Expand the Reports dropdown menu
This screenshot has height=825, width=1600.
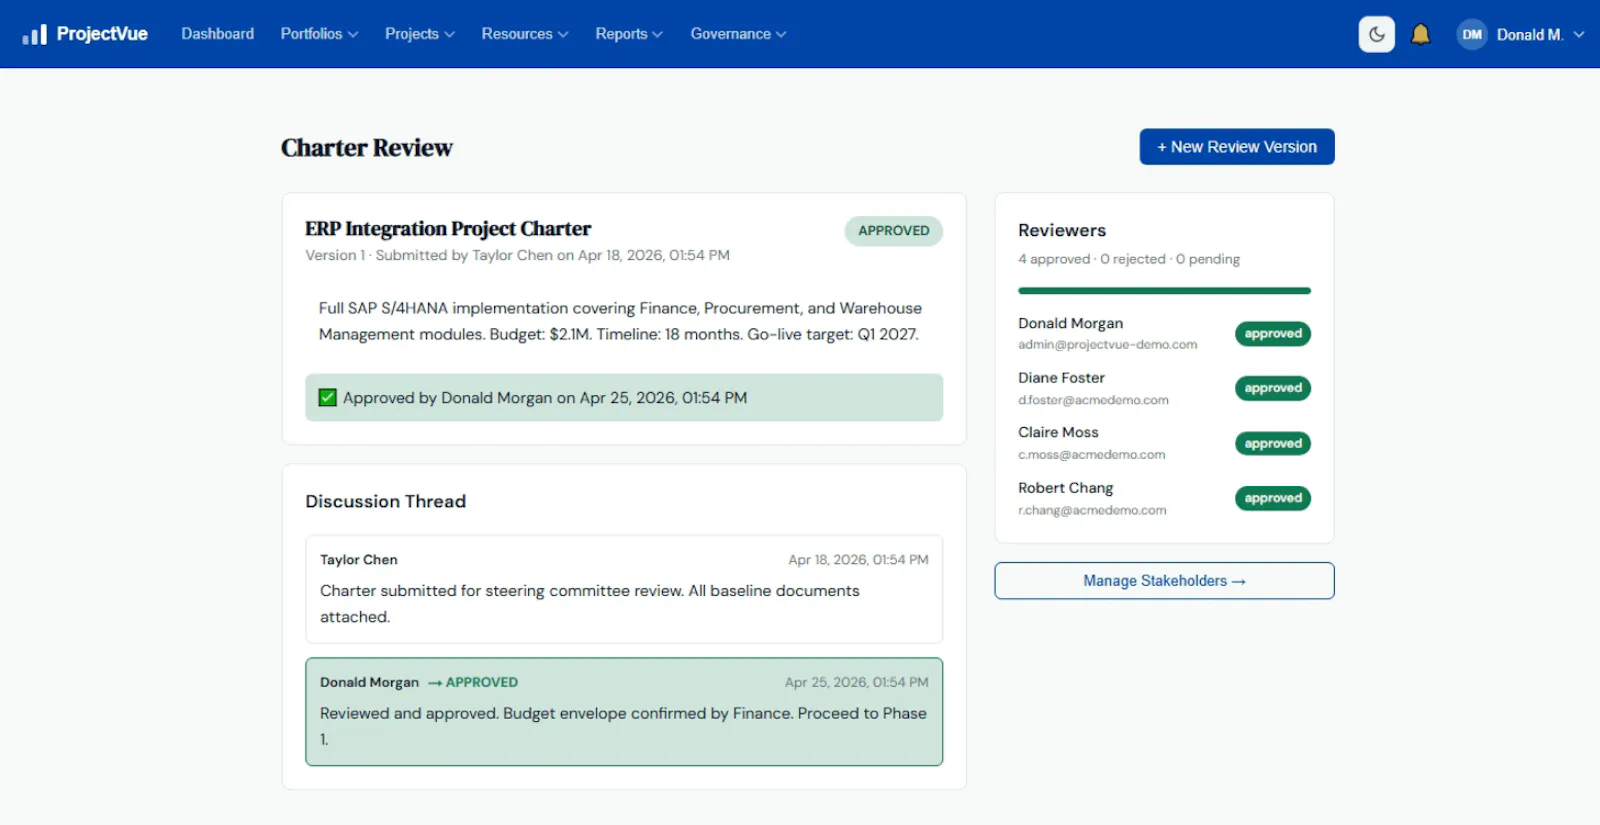629,34
